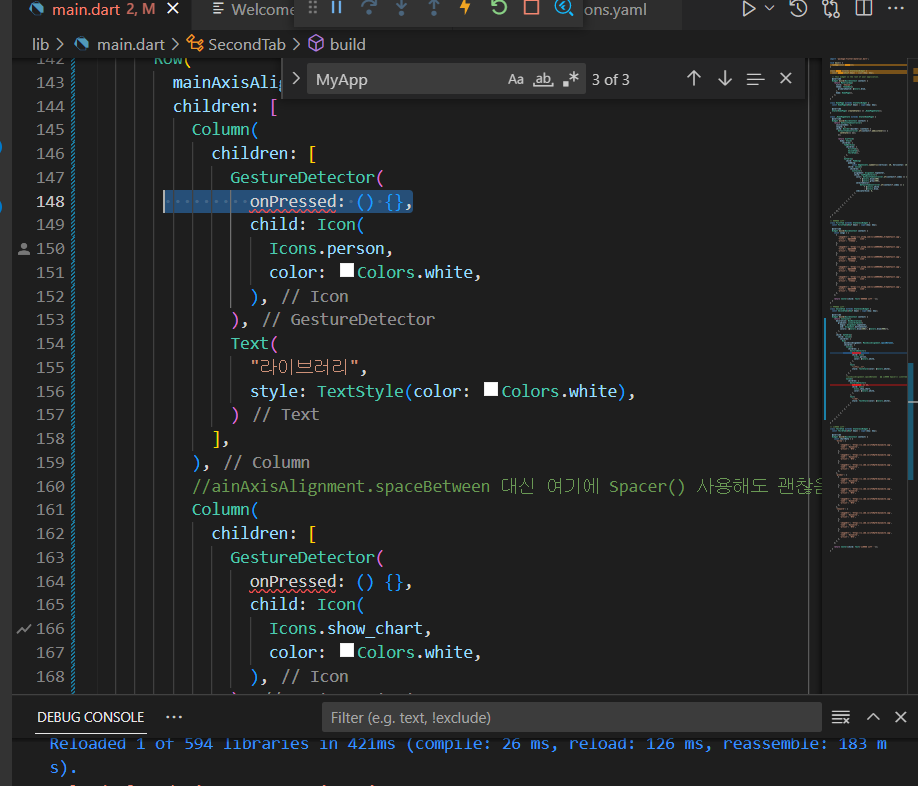Stop debugging with red square

(x=531, y=8)
